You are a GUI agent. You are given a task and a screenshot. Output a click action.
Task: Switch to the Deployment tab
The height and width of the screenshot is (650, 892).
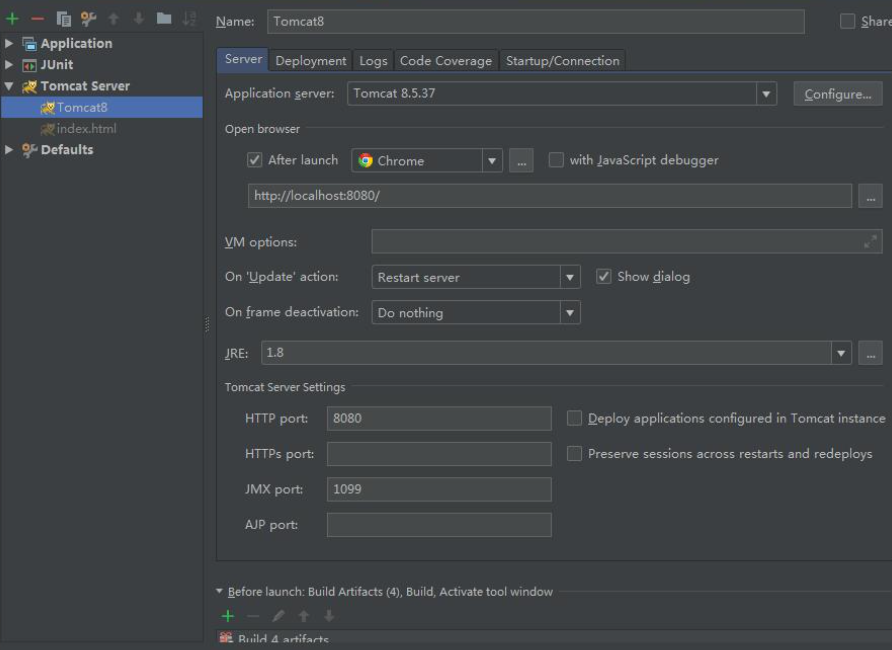[x=310, y=60]
